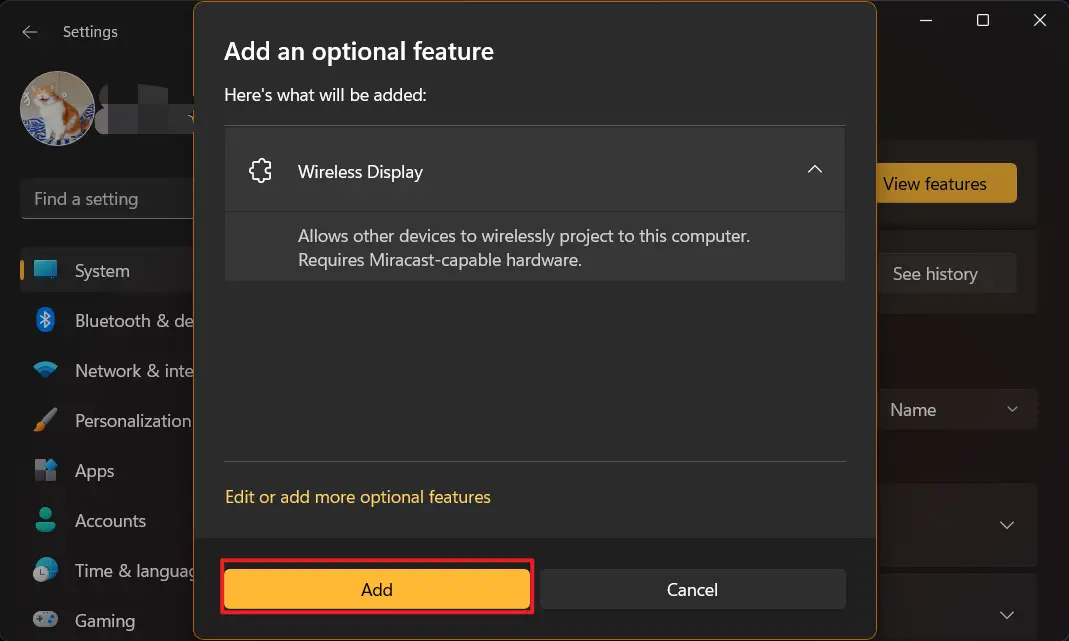
Task: Click the back arrow in Settings
Action: tap(29, 31)
